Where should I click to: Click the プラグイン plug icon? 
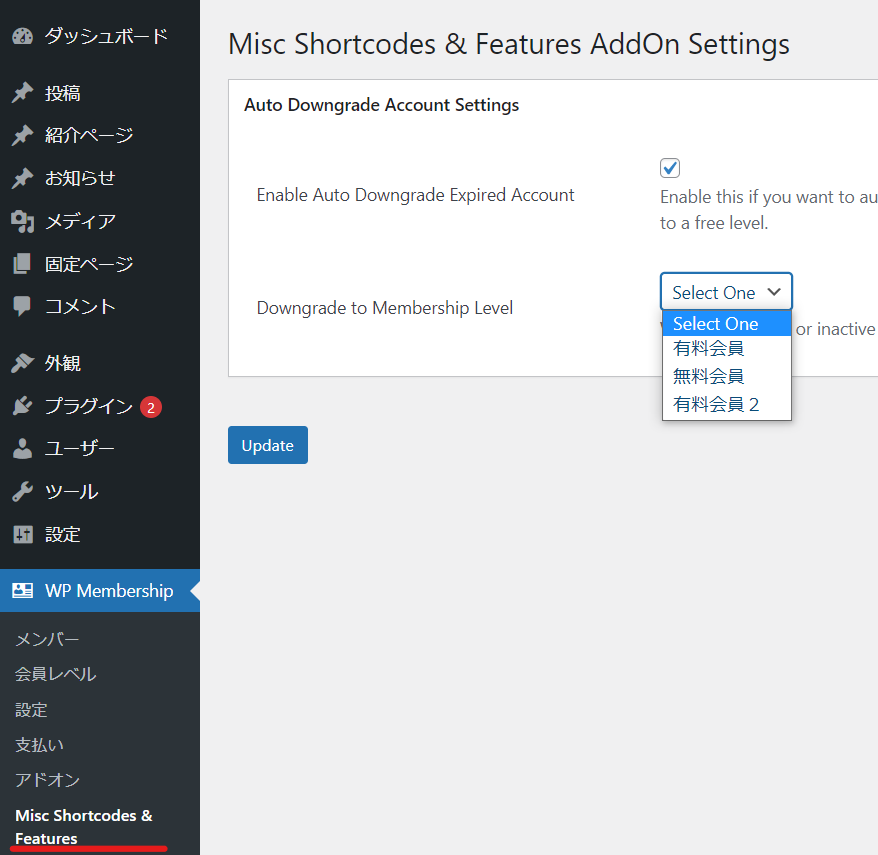point(23,406)
